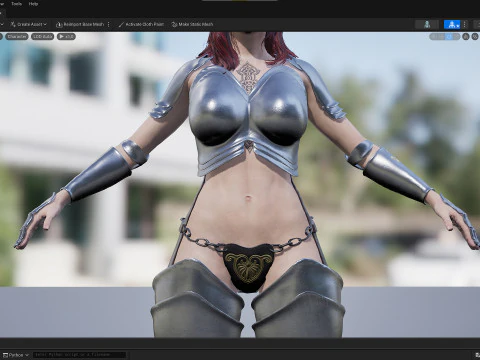Select the scale transform tool in viewport
The height and width of the screenshot is (360, 480).
coord(456,37)
